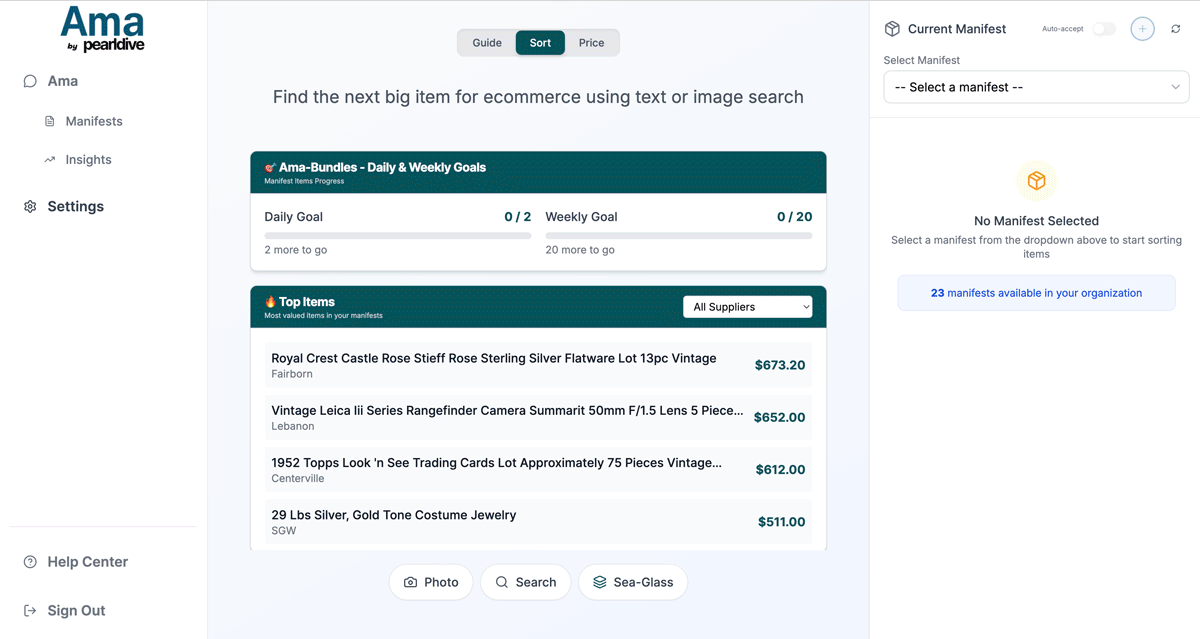Switch to the Guide tab
Viewport: 1200px width, 639px height.
pos(487,43)
